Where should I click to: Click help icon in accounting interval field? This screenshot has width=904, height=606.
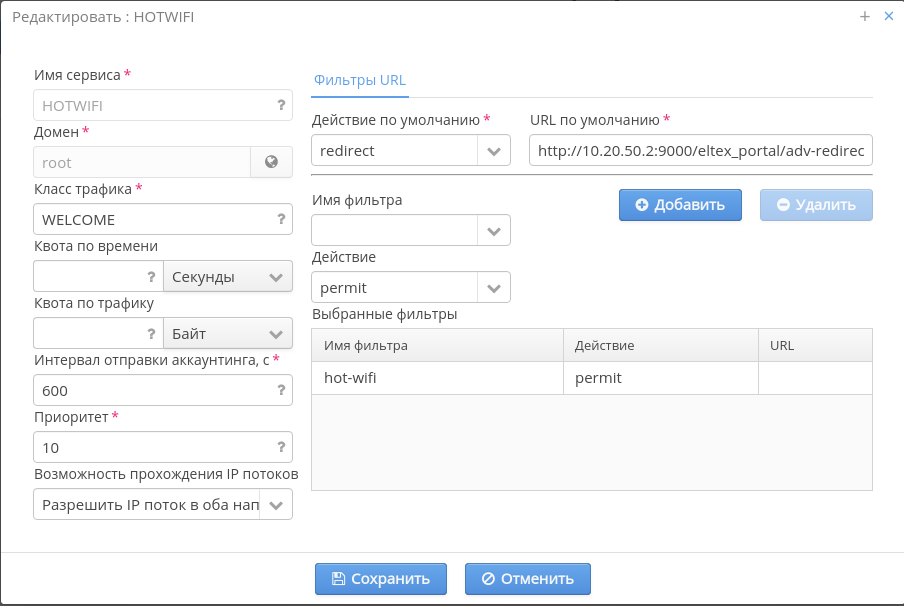[281, 390]
